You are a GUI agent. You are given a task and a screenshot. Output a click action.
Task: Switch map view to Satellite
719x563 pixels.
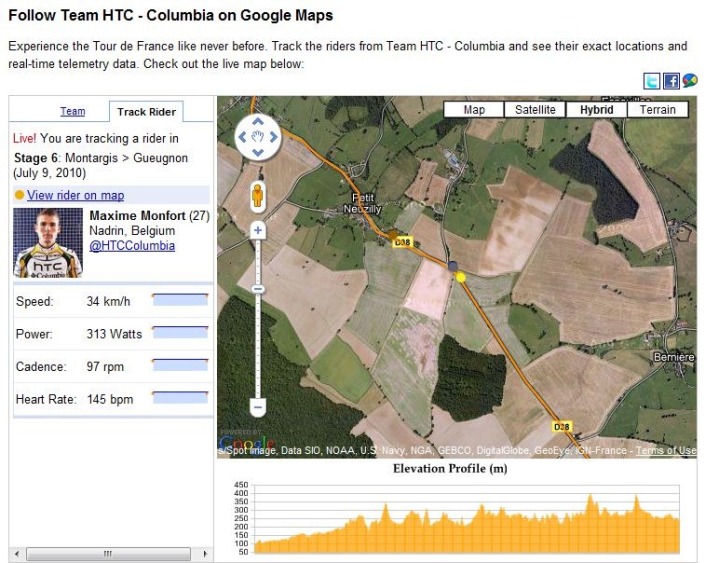tap(535, 110)
